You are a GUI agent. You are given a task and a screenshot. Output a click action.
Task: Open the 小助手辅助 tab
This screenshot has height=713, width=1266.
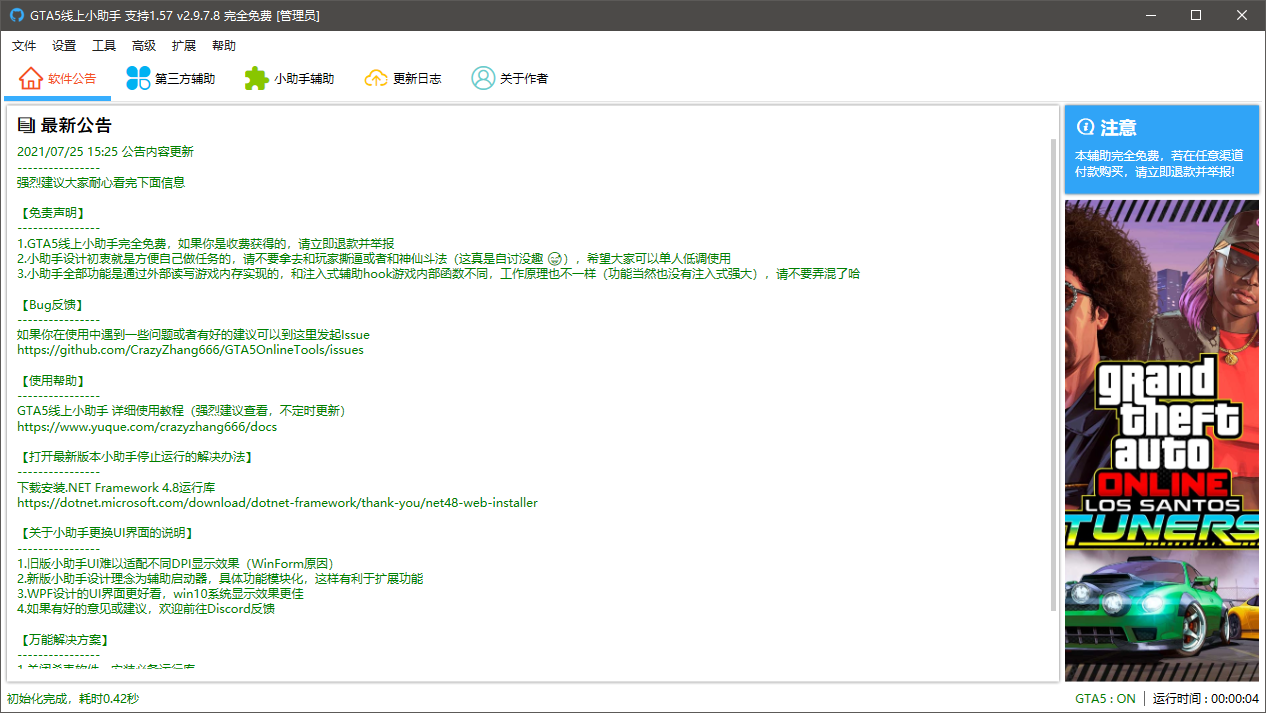tap(290, 78)
